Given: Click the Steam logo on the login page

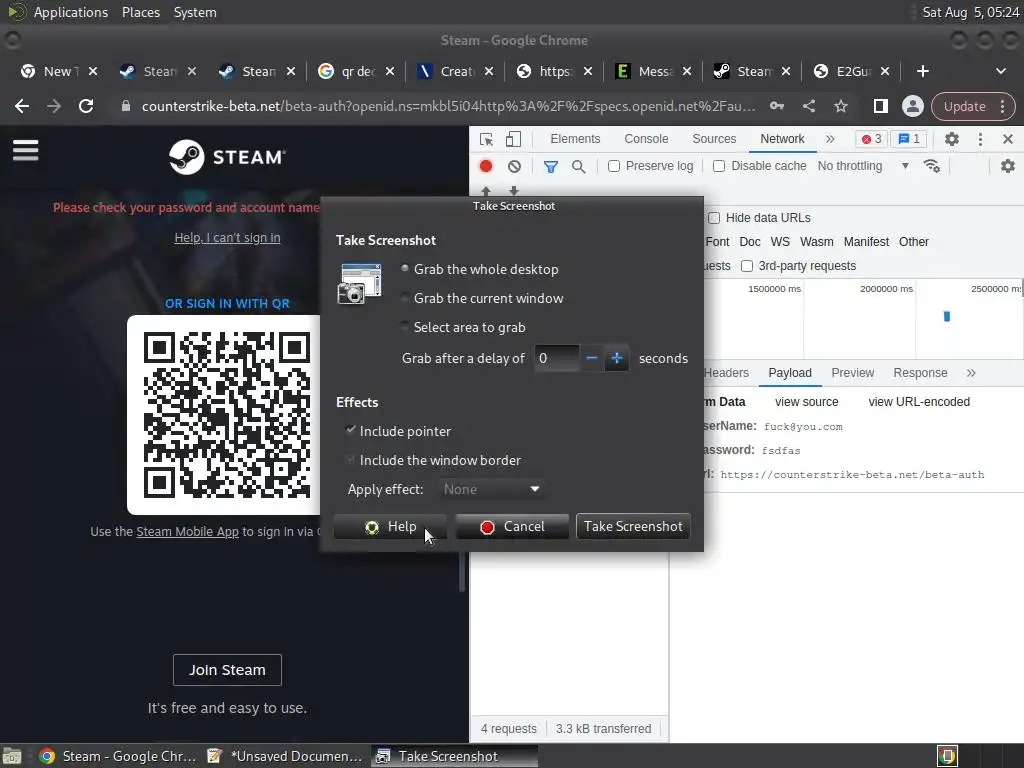Looking at the screenshot, I should pos(227,157).
